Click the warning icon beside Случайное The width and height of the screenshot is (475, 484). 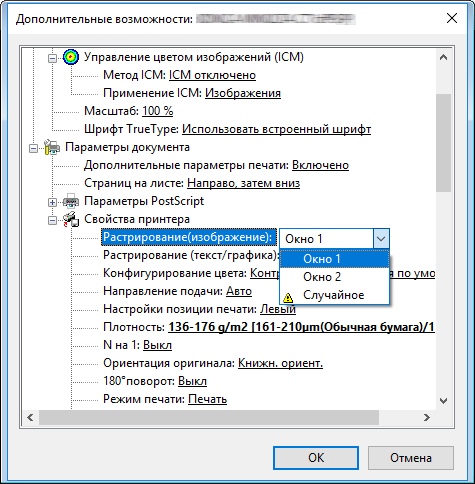coord(288,297)
